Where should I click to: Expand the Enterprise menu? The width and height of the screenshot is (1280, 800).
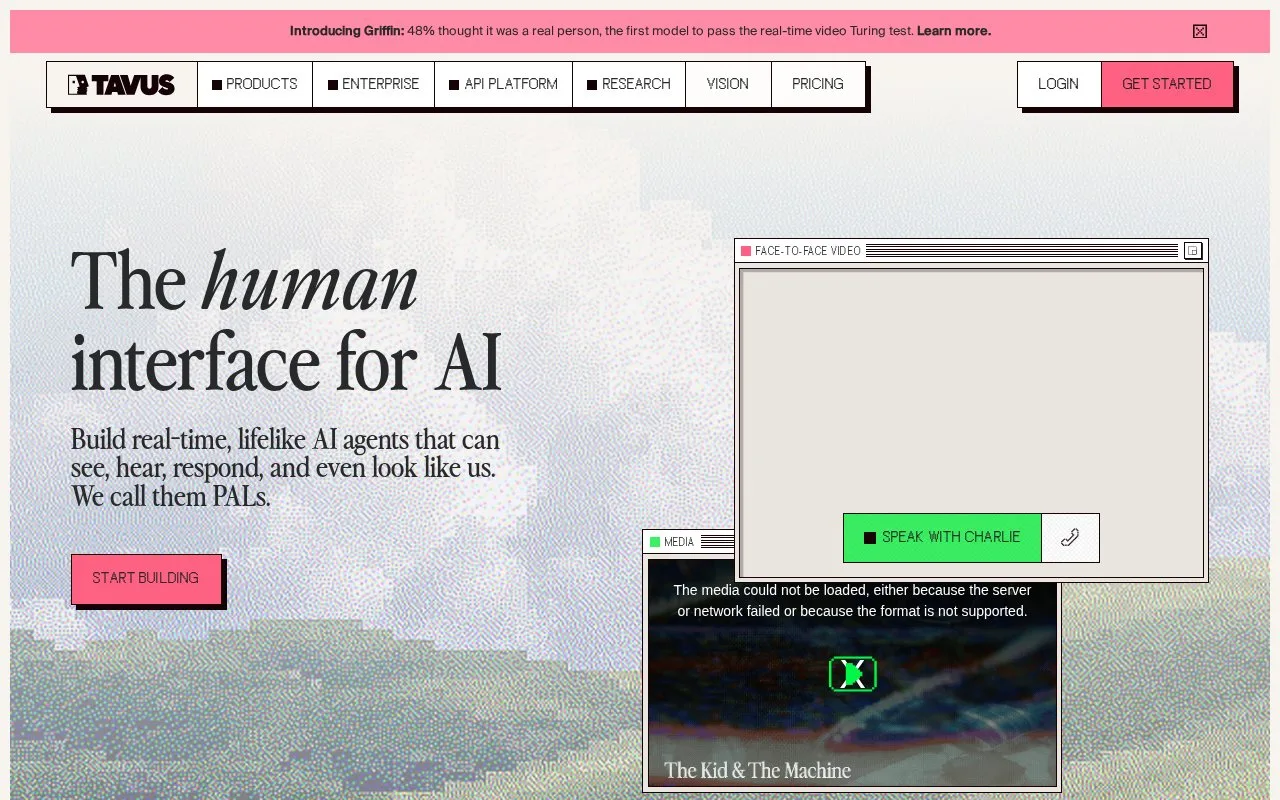pyautogui.click(x=374, y=84)
